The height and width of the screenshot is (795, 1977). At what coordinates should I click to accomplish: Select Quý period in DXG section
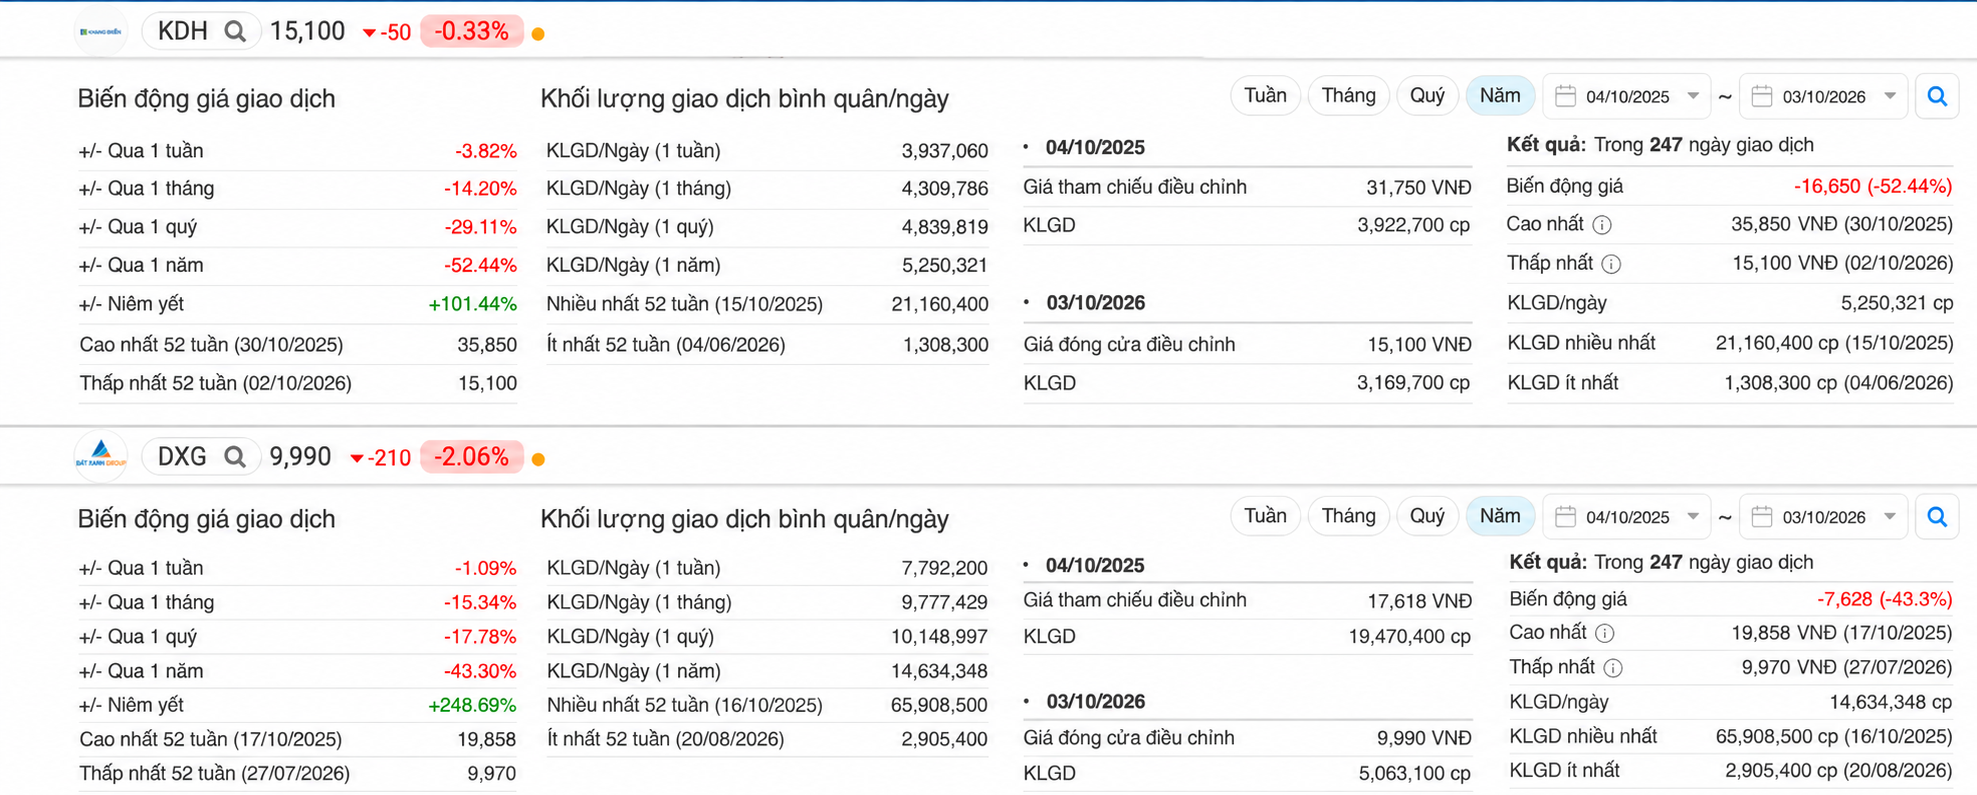(1427, 516)
